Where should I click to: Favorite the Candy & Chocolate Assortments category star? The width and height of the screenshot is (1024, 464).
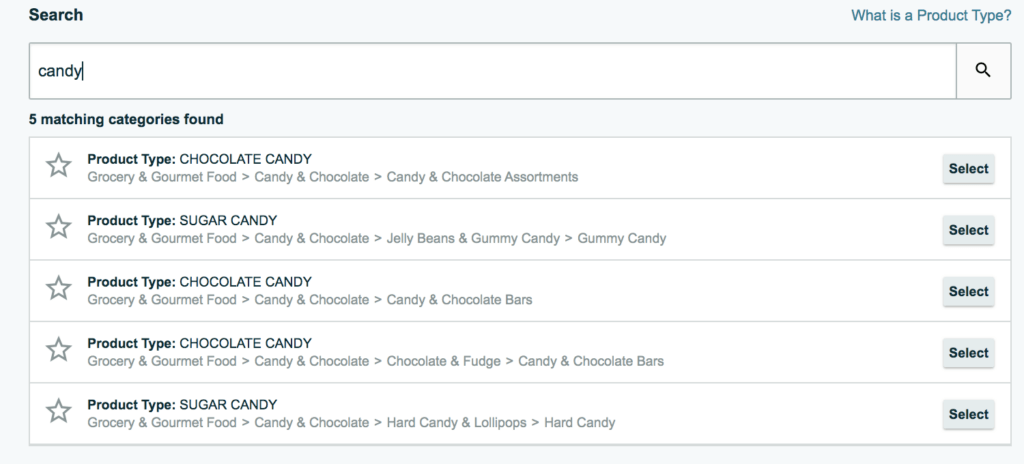click(59, 165)
